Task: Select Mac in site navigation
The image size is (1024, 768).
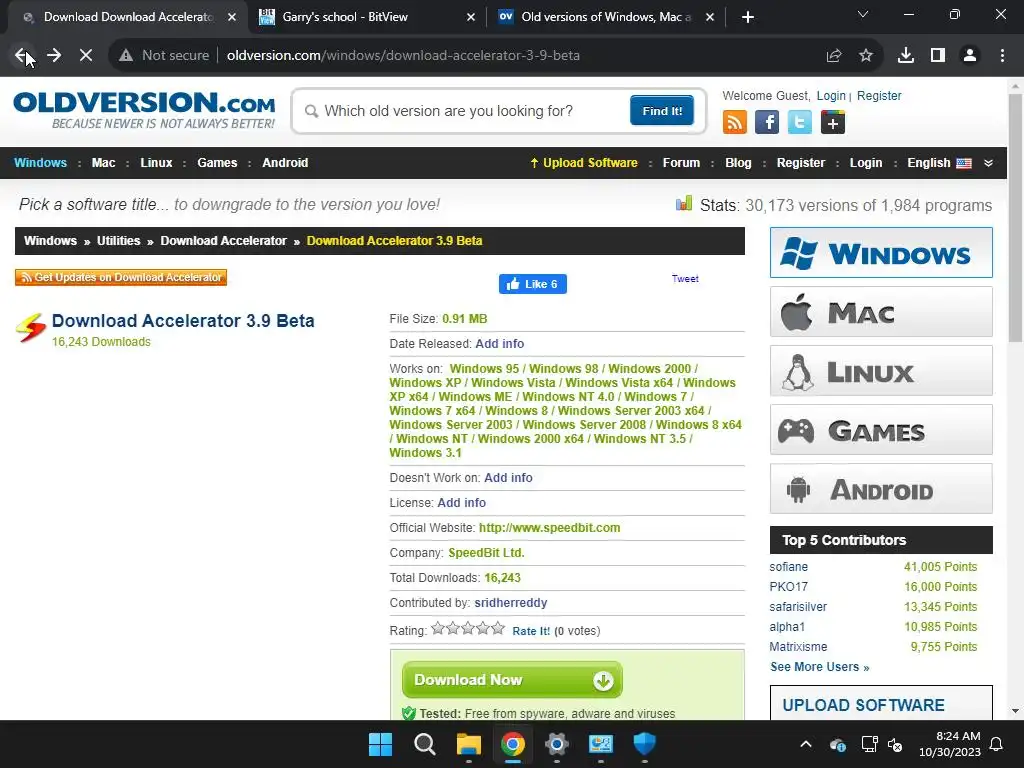Action: pyautogui.click(x=103, y=163)
